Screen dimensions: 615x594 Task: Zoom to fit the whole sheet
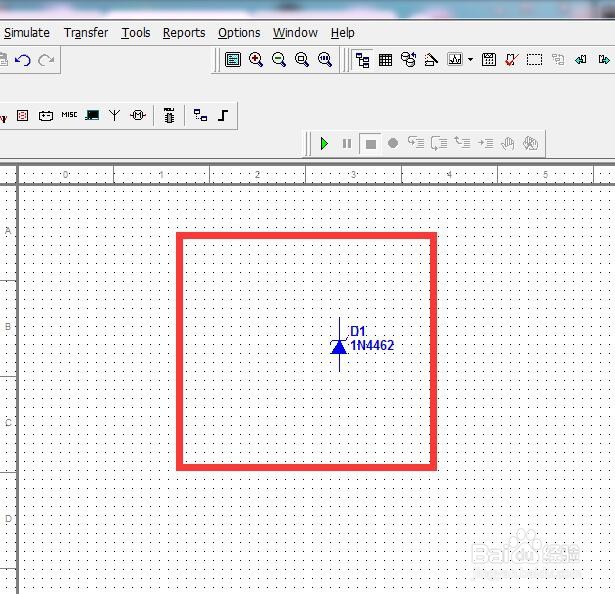pyautogui.click(x=325, y=60)
